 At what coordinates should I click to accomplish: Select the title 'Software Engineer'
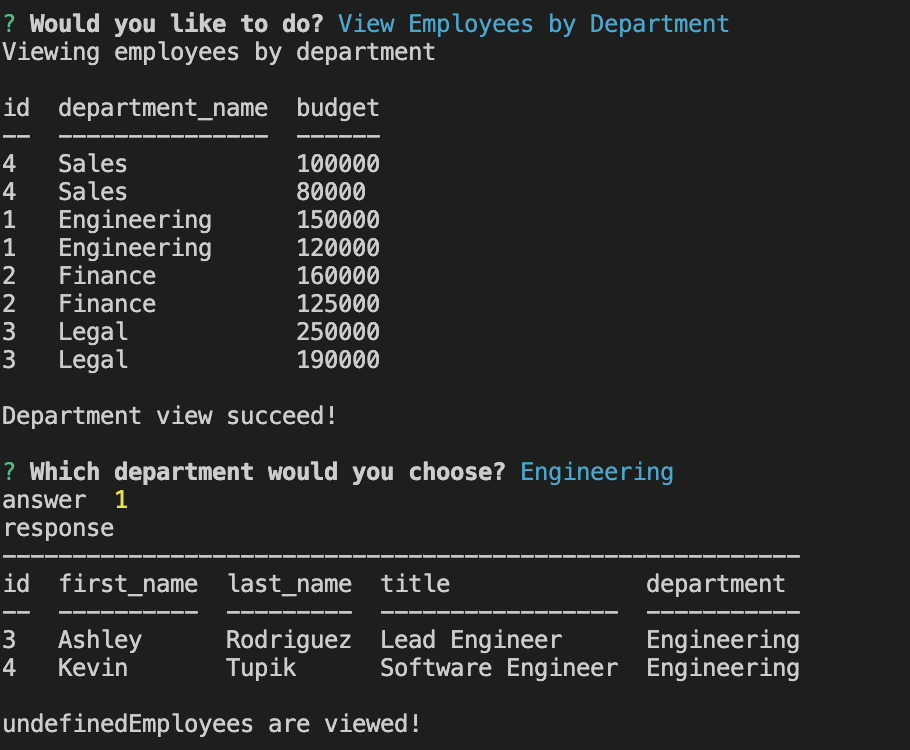point(499,669)
